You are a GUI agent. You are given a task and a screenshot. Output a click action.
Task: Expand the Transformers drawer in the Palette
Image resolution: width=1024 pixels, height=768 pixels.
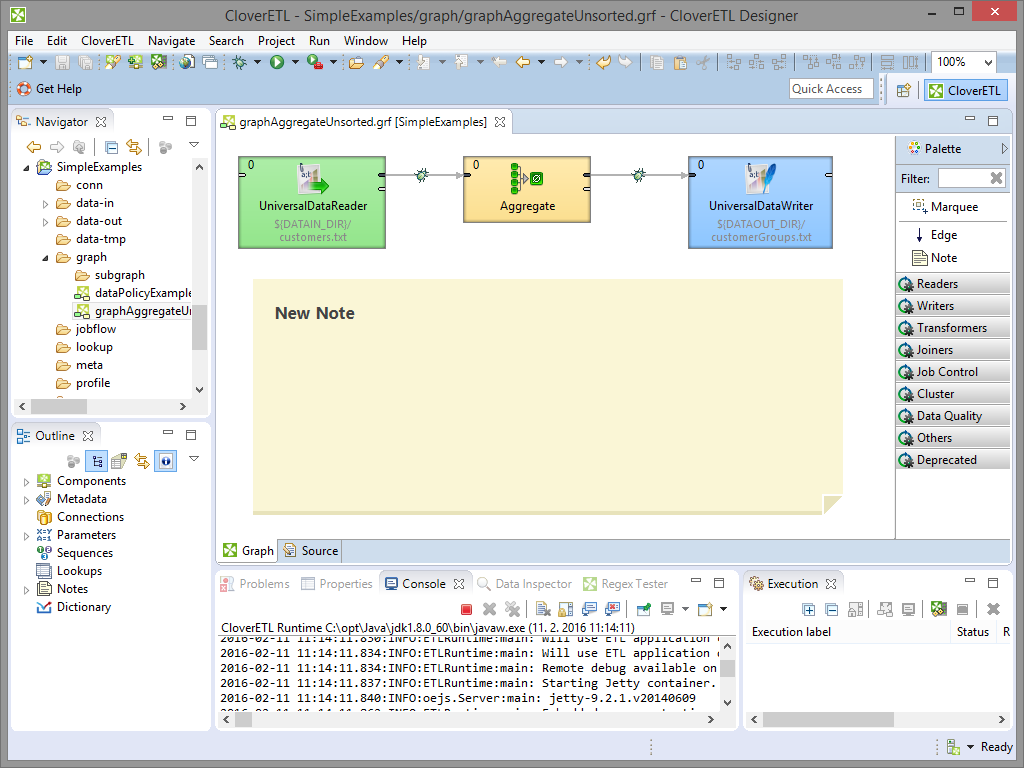coord(952,328)
